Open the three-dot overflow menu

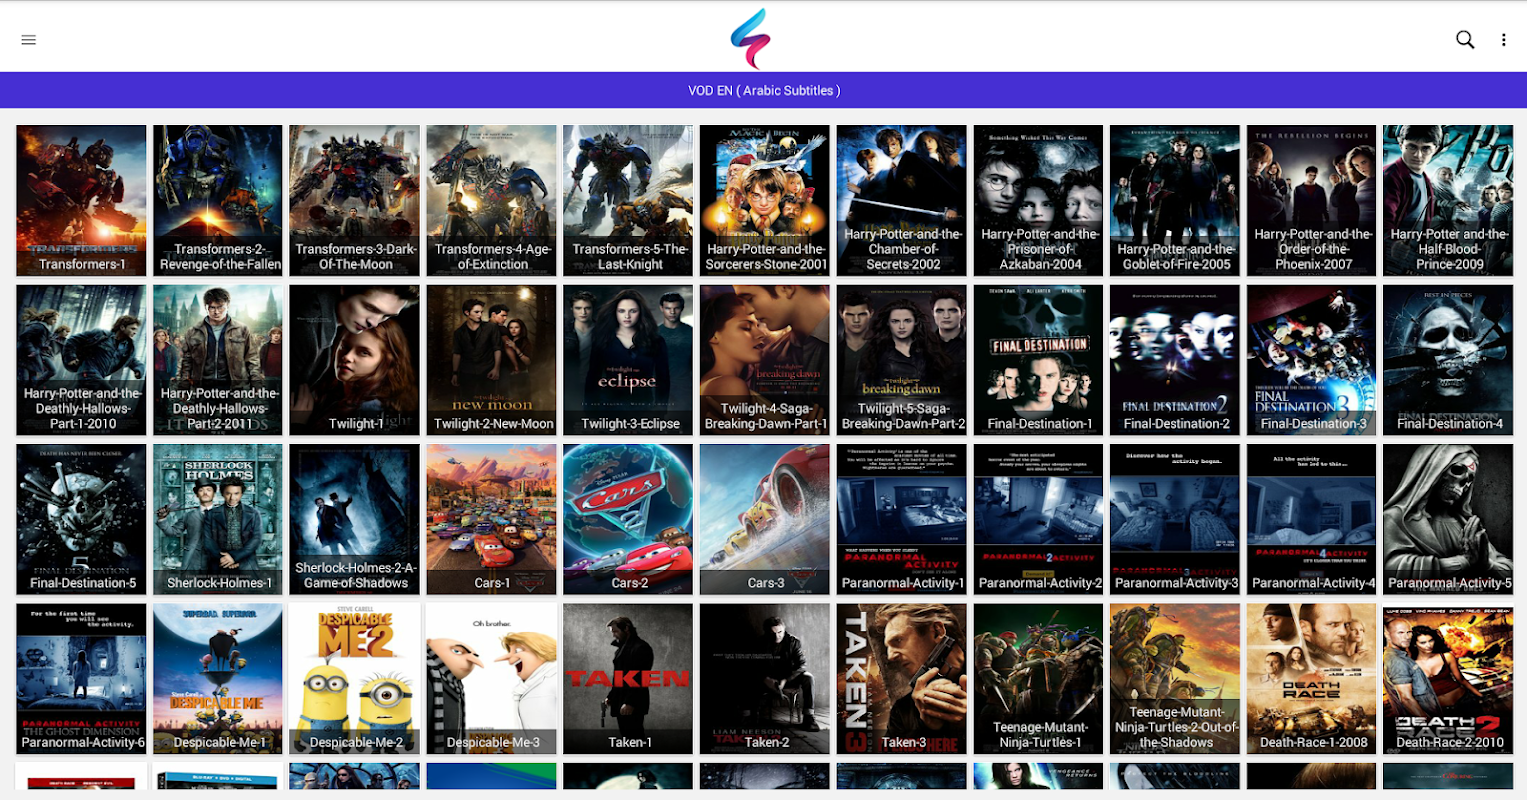(1503, 40)
